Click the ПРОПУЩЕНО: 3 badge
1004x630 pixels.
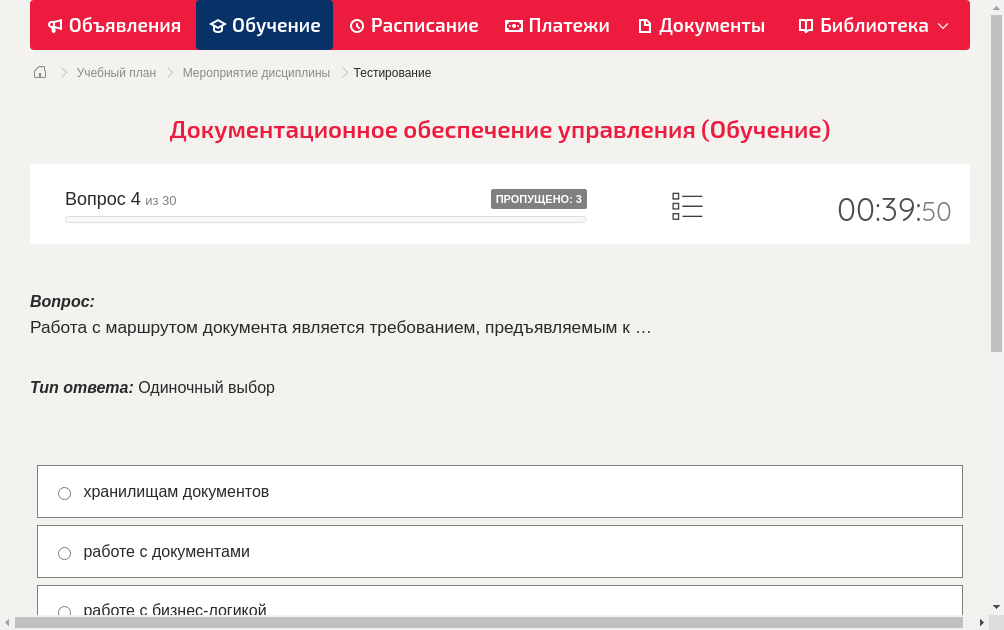[x=539, y=199]
